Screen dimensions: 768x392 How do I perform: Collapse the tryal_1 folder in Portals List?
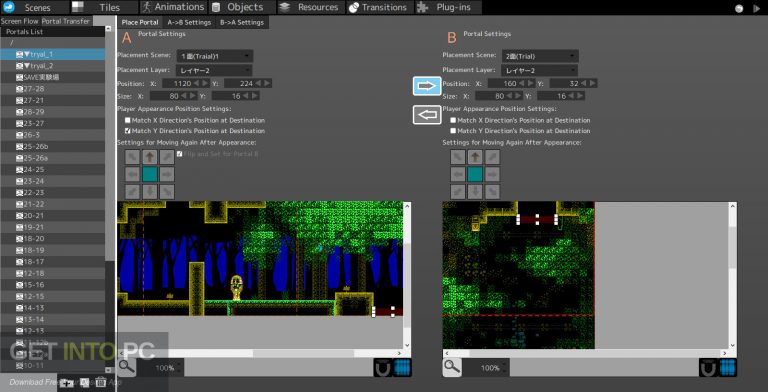tap(27, 54)
